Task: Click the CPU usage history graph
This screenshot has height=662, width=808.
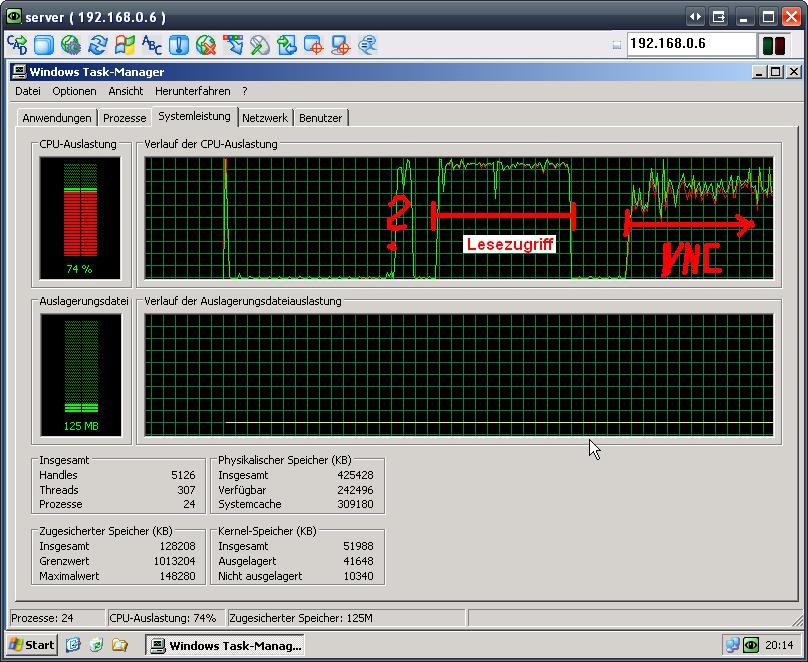Action: [x=459, y=218]
